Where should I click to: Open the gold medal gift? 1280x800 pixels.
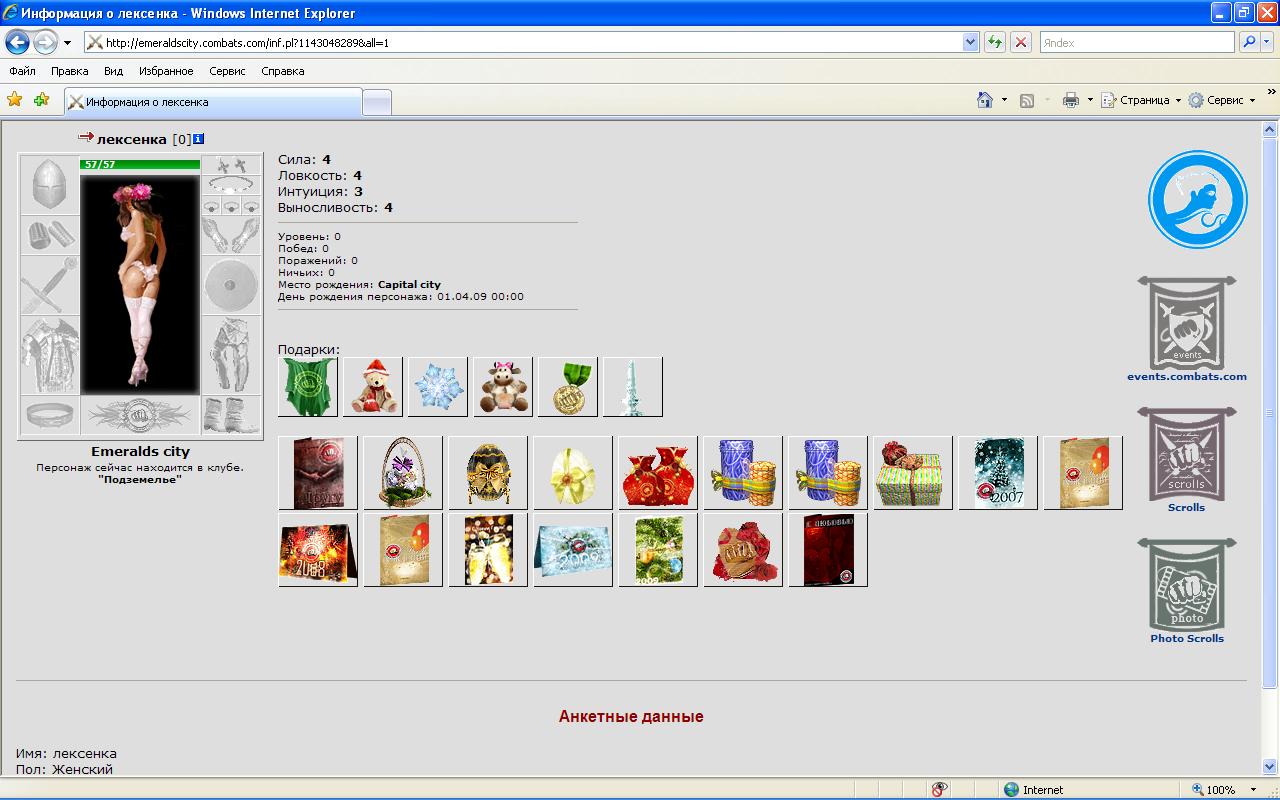pyautogui.click(x=568, y=386)
